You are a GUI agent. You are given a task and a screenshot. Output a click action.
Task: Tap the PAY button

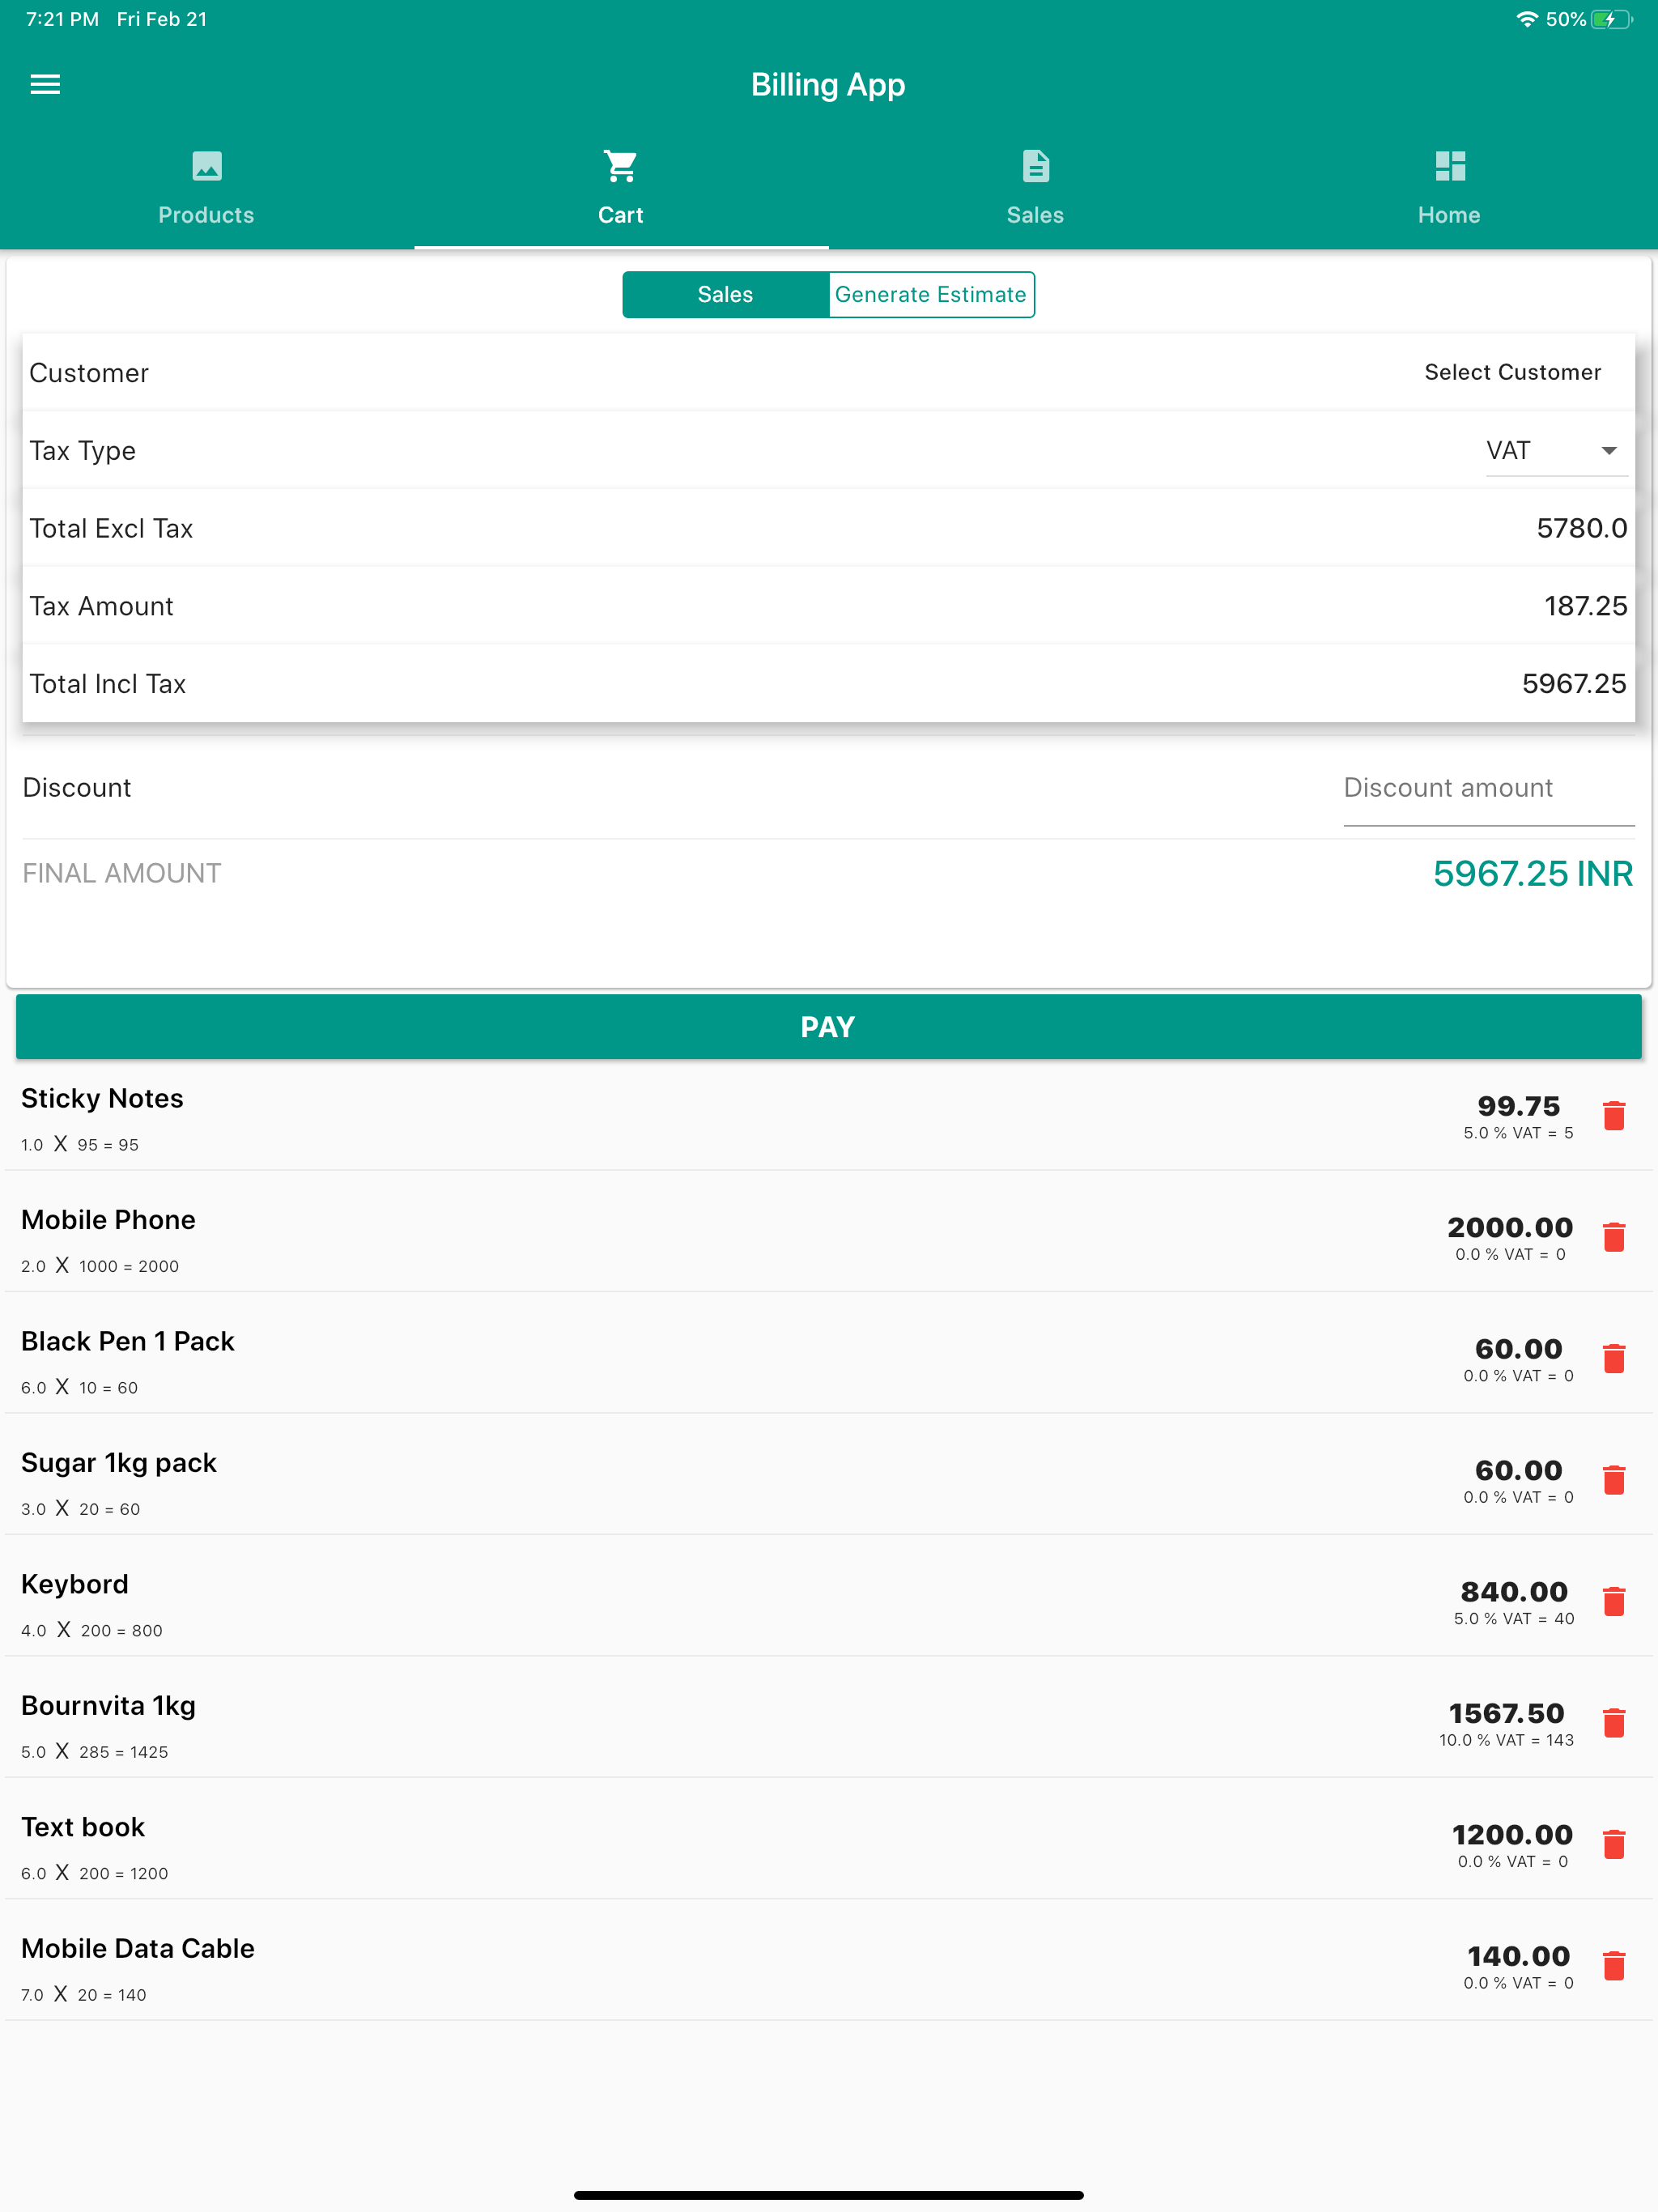(829, 1027)
